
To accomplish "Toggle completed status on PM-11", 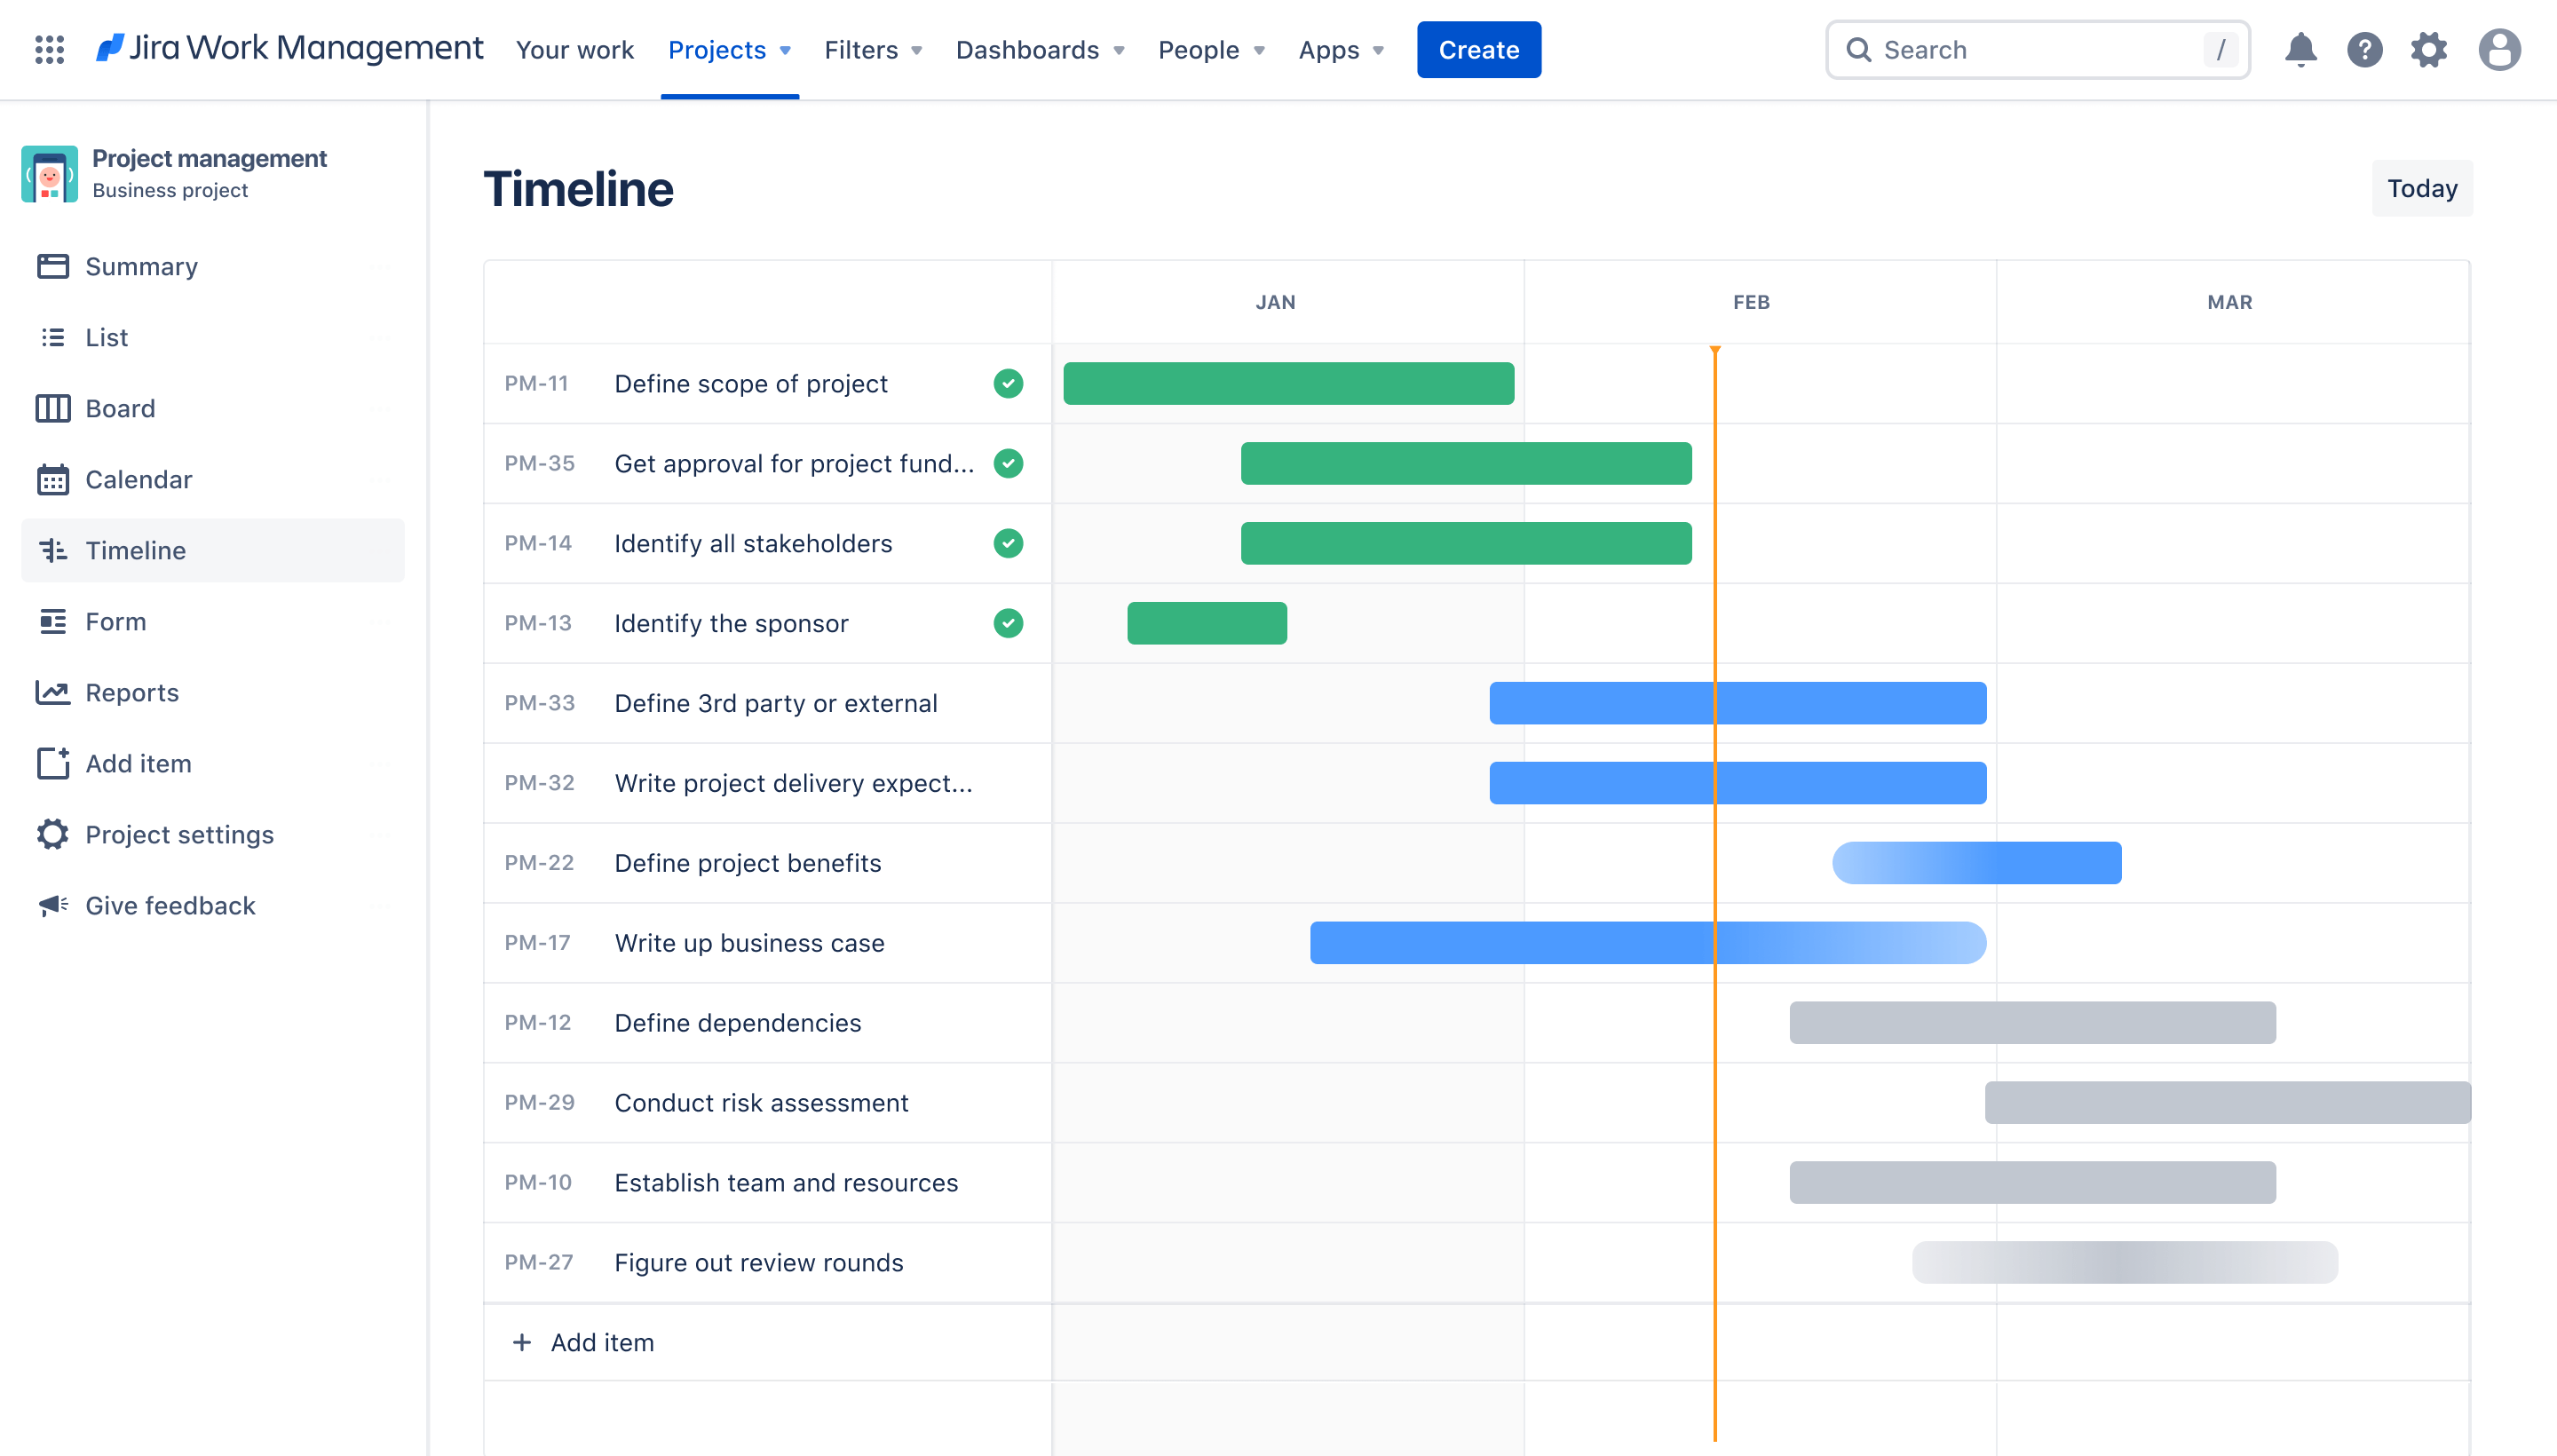I will coord(1006,383).
